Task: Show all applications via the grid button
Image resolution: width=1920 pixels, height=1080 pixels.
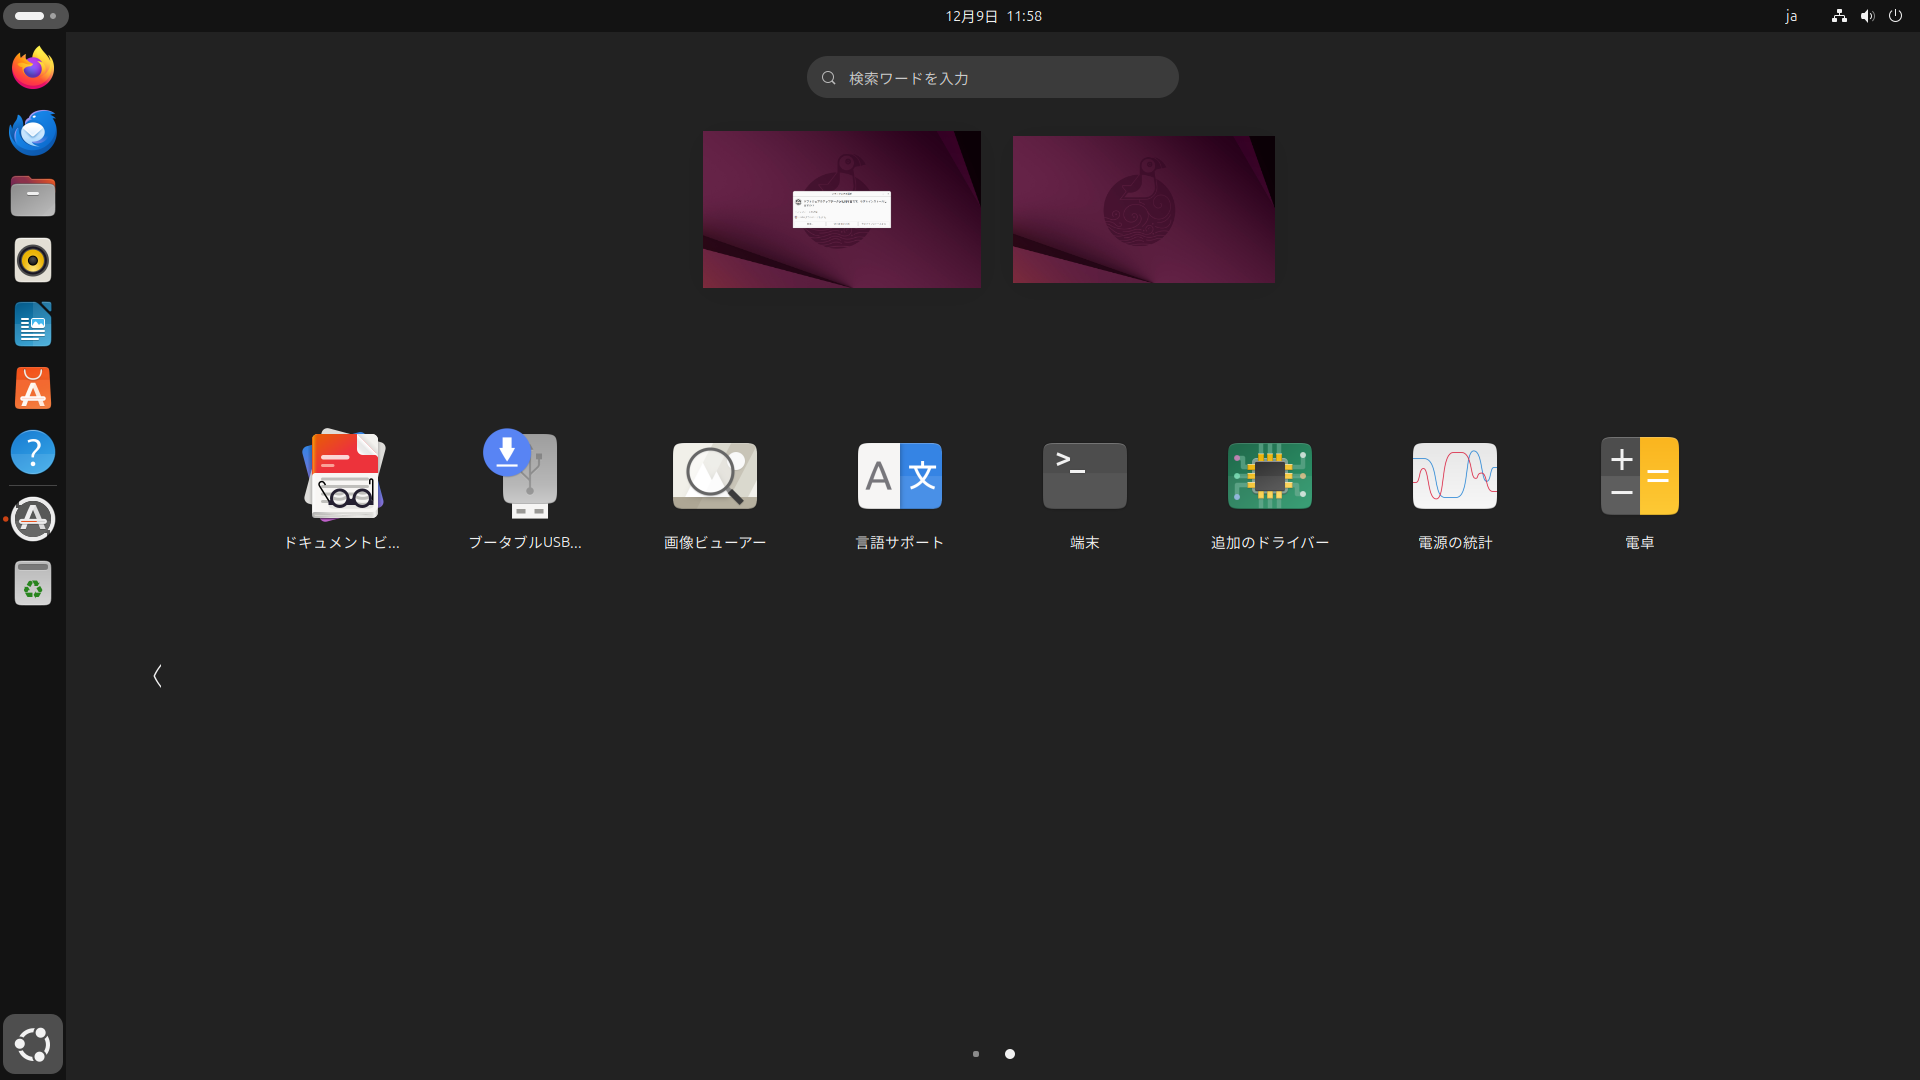Action: click(33, 1043)
